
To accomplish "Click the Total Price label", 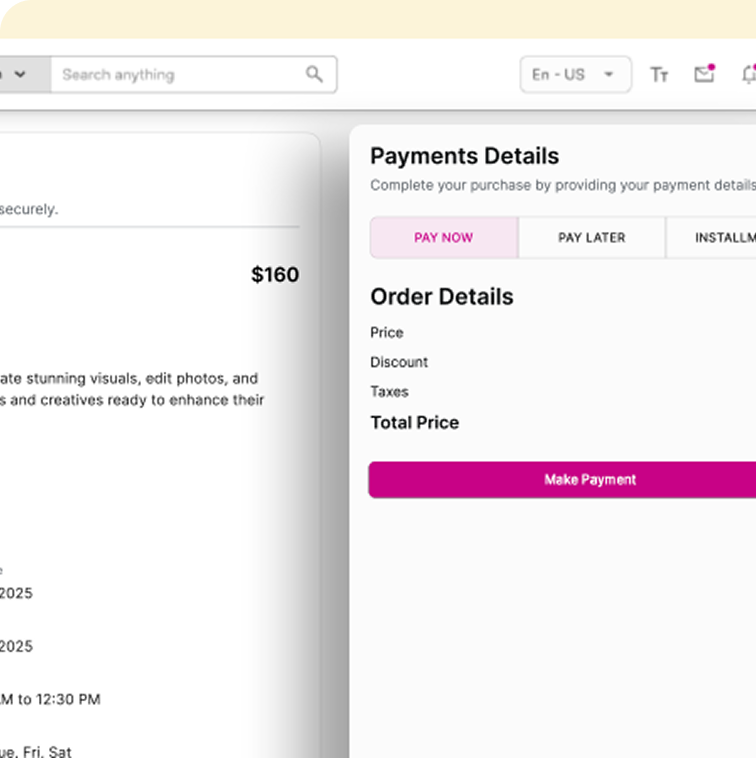I will 414,423.
